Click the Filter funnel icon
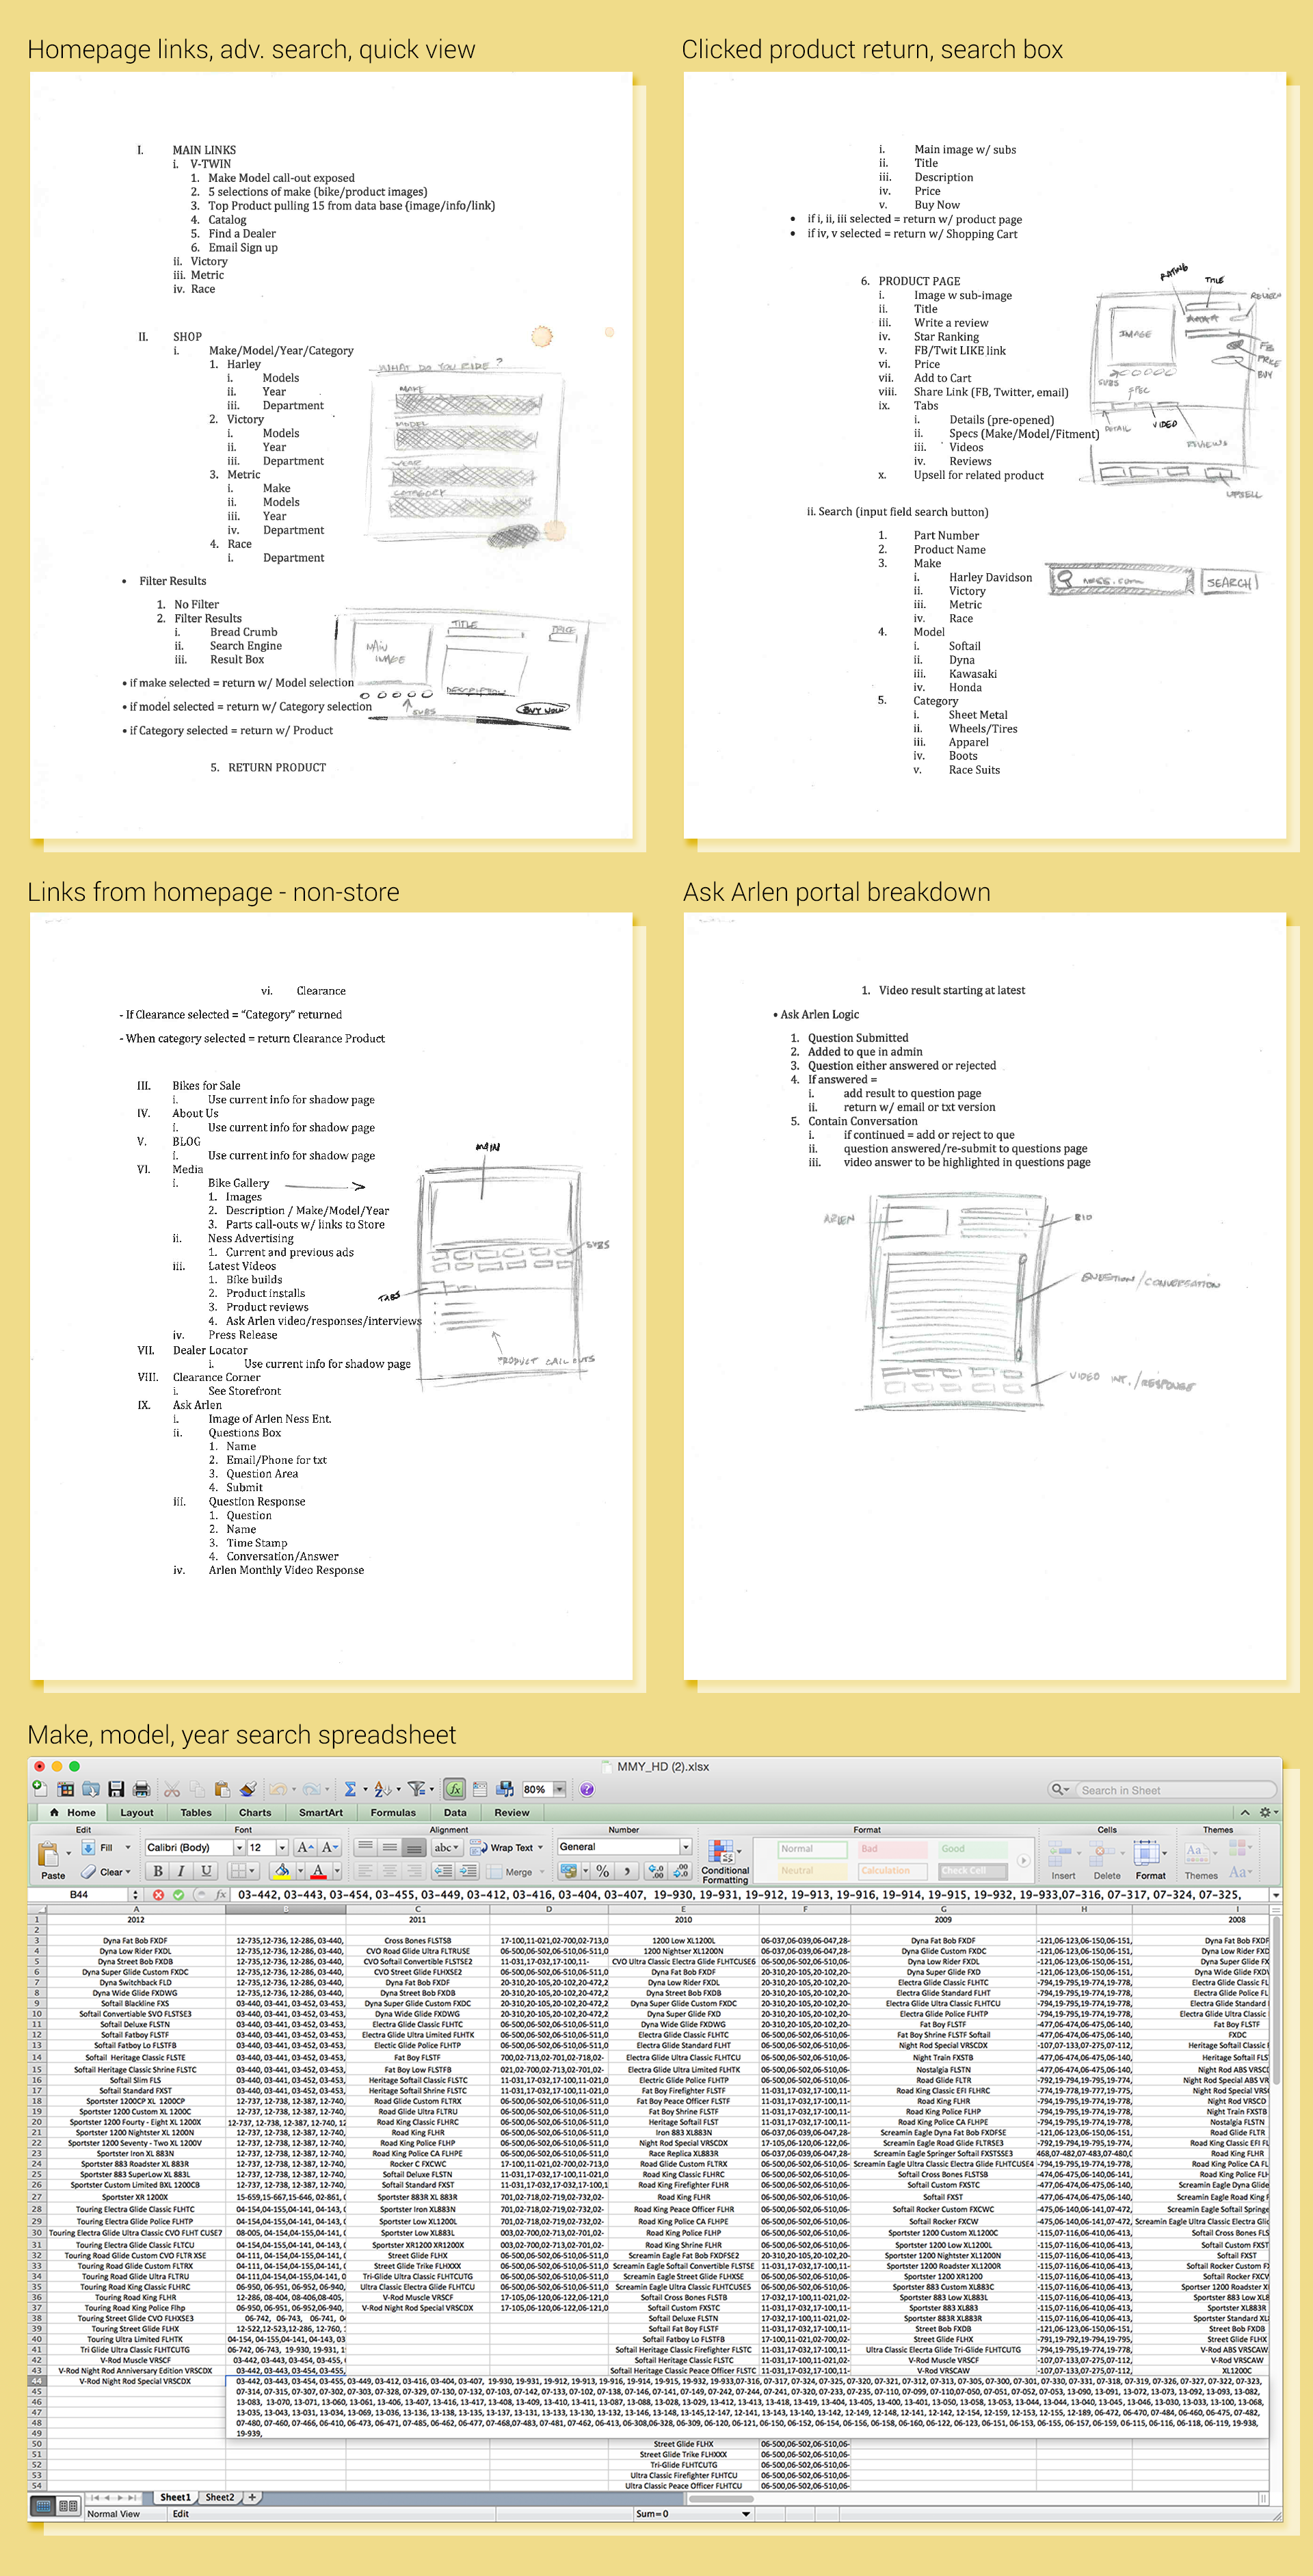 click(417, 1789)
